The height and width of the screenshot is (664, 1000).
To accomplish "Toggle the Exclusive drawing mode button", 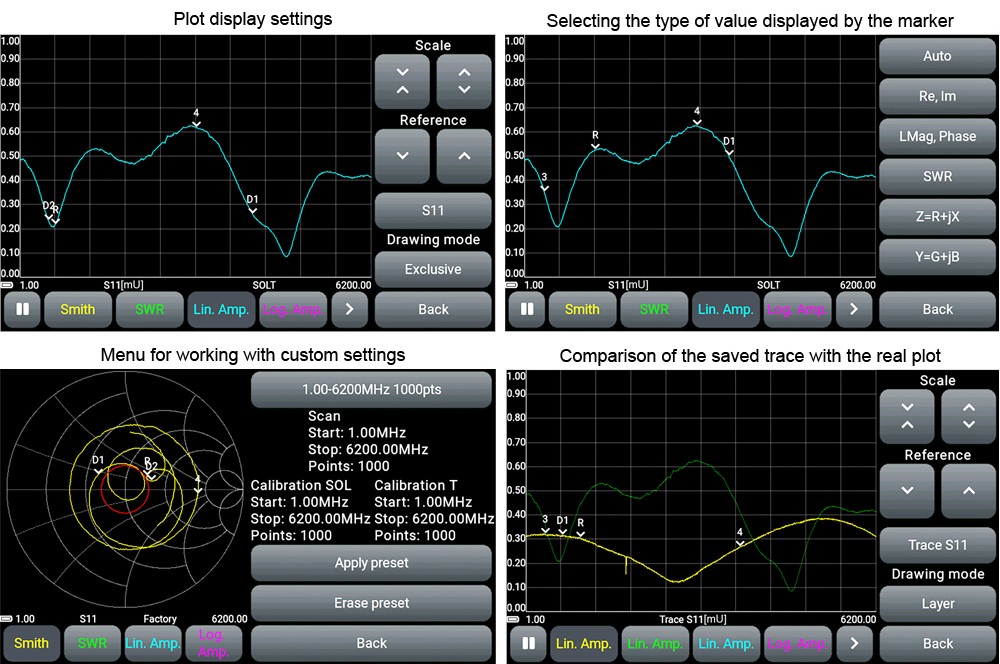I will point(433,270).
